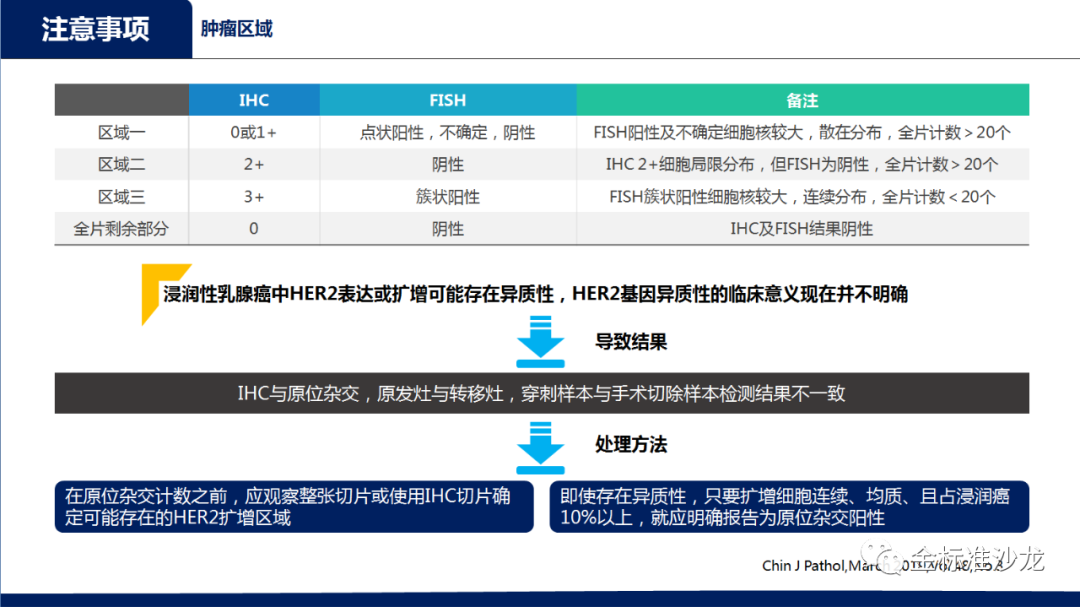Screen dimensions: 1080x607
Task: Select the 全片剩余部分 row label
Action: (121, 229)
